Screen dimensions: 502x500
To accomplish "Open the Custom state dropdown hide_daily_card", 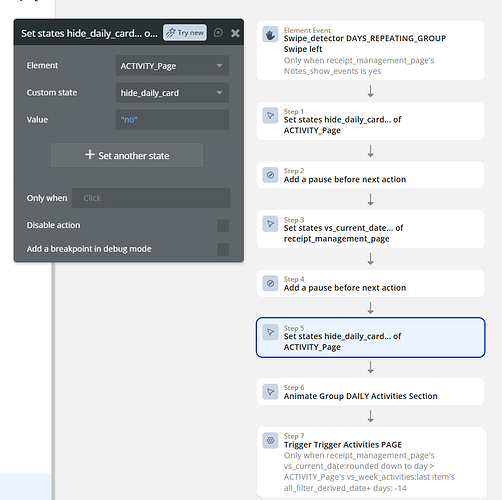I will [x=172, y=93].
